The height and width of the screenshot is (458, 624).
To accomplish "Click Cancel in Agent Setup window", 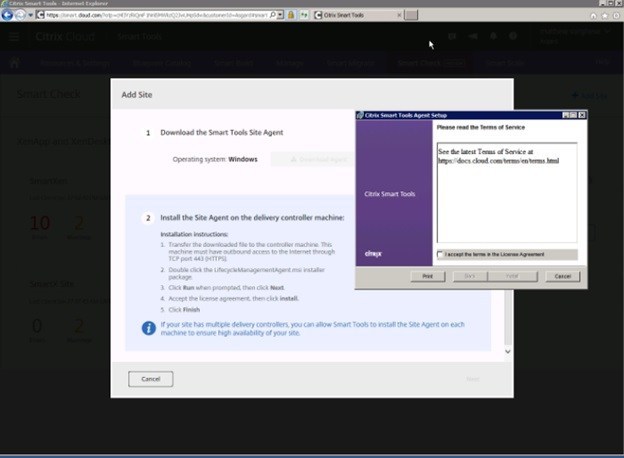I will (563, 276).
